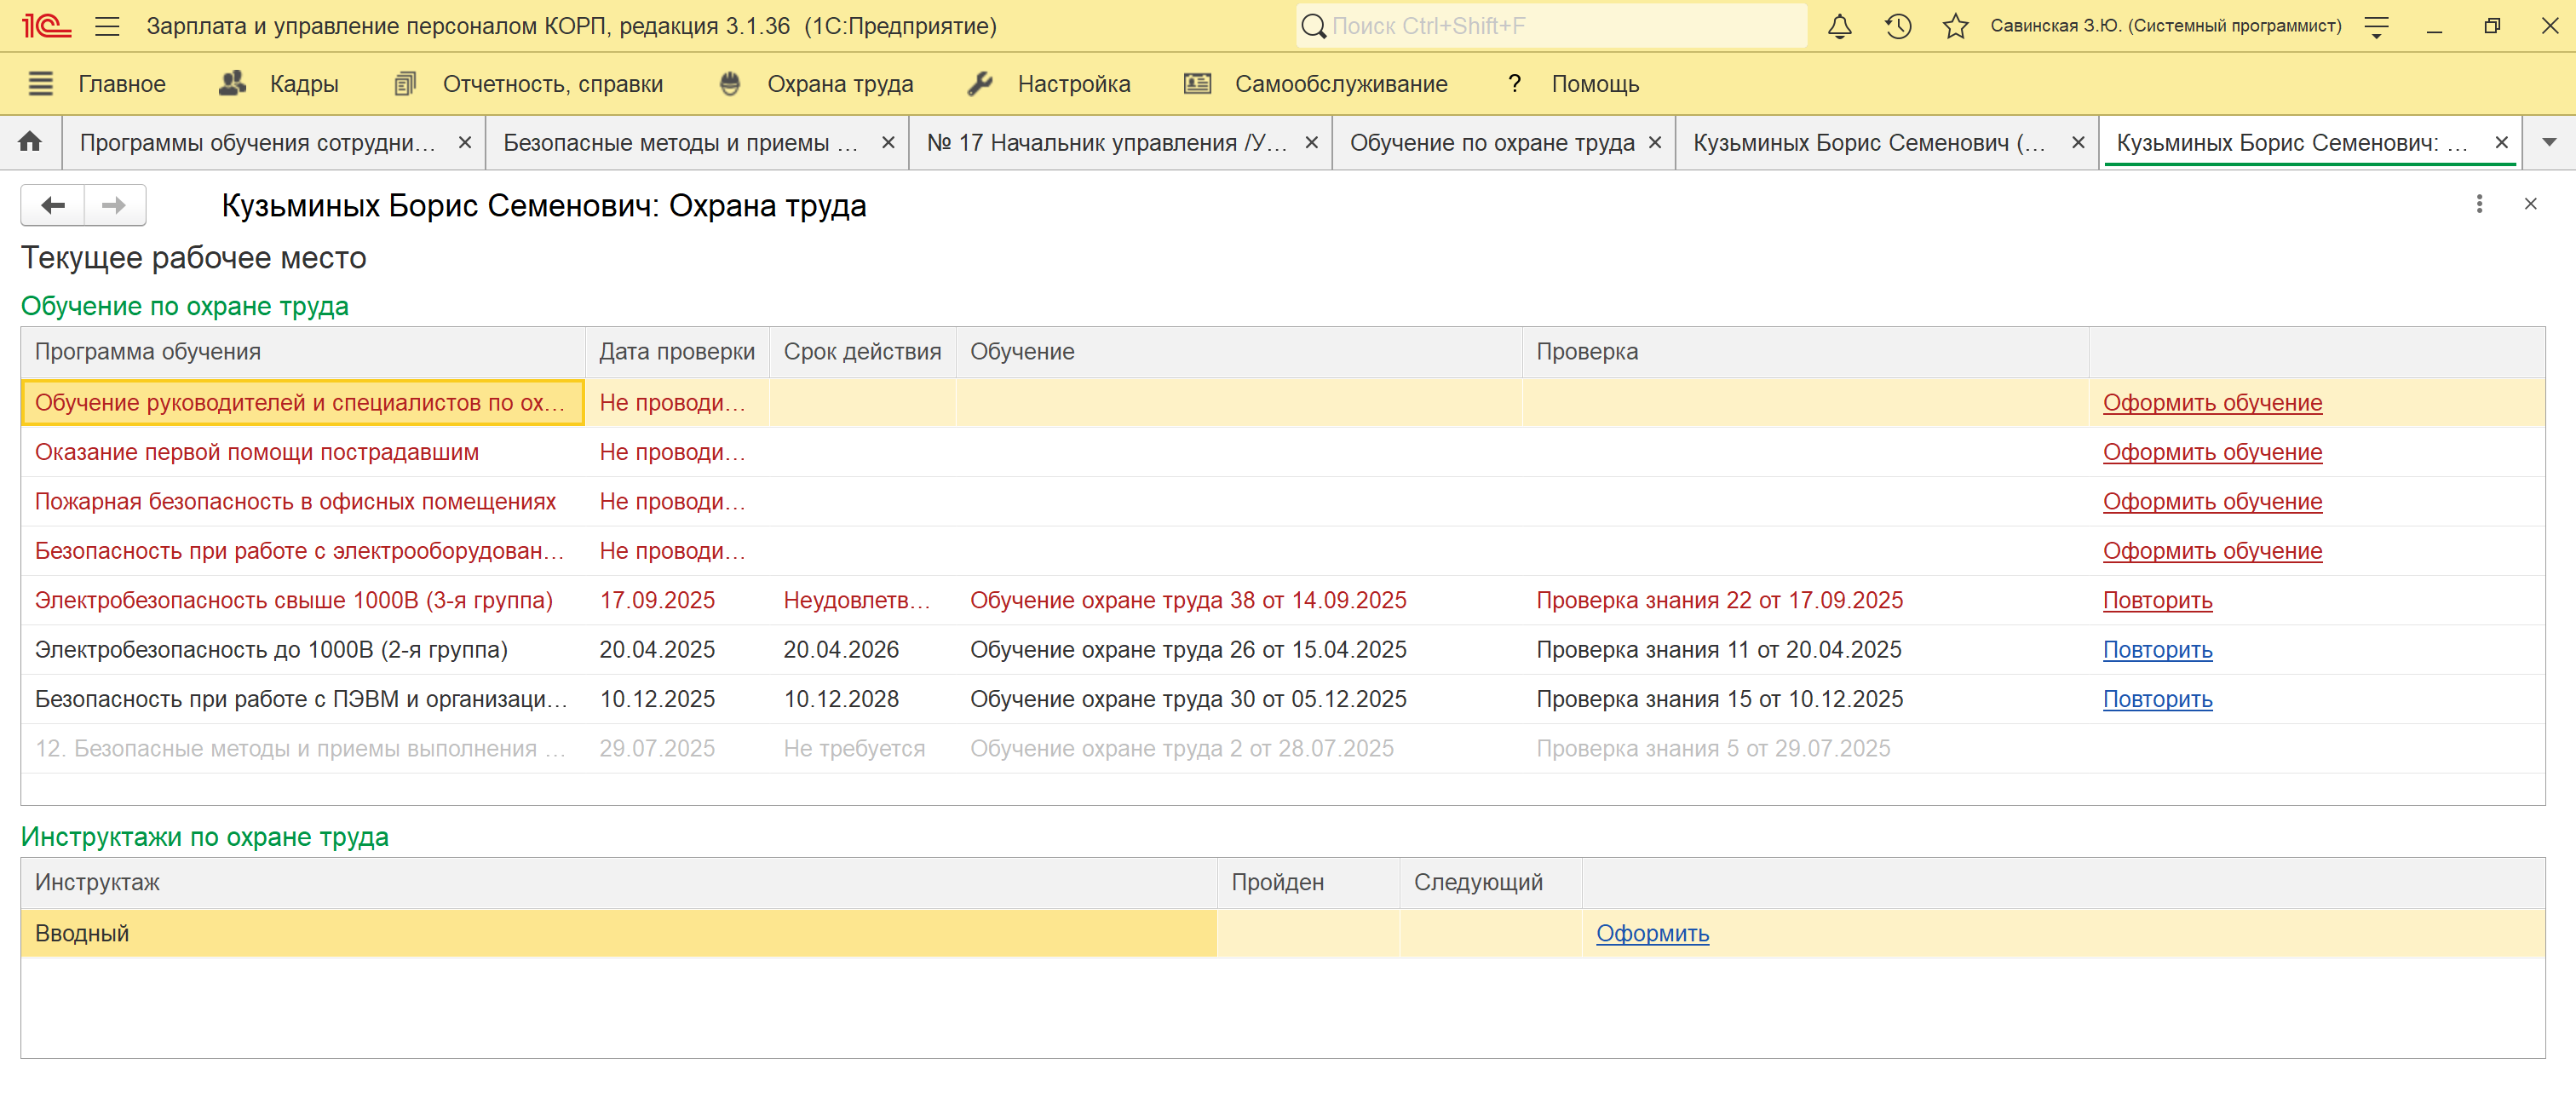Click Повторить for Электробезопасность до 1000В
The width and height of the screenshot is (2576, 1093).
(2156, 650)
